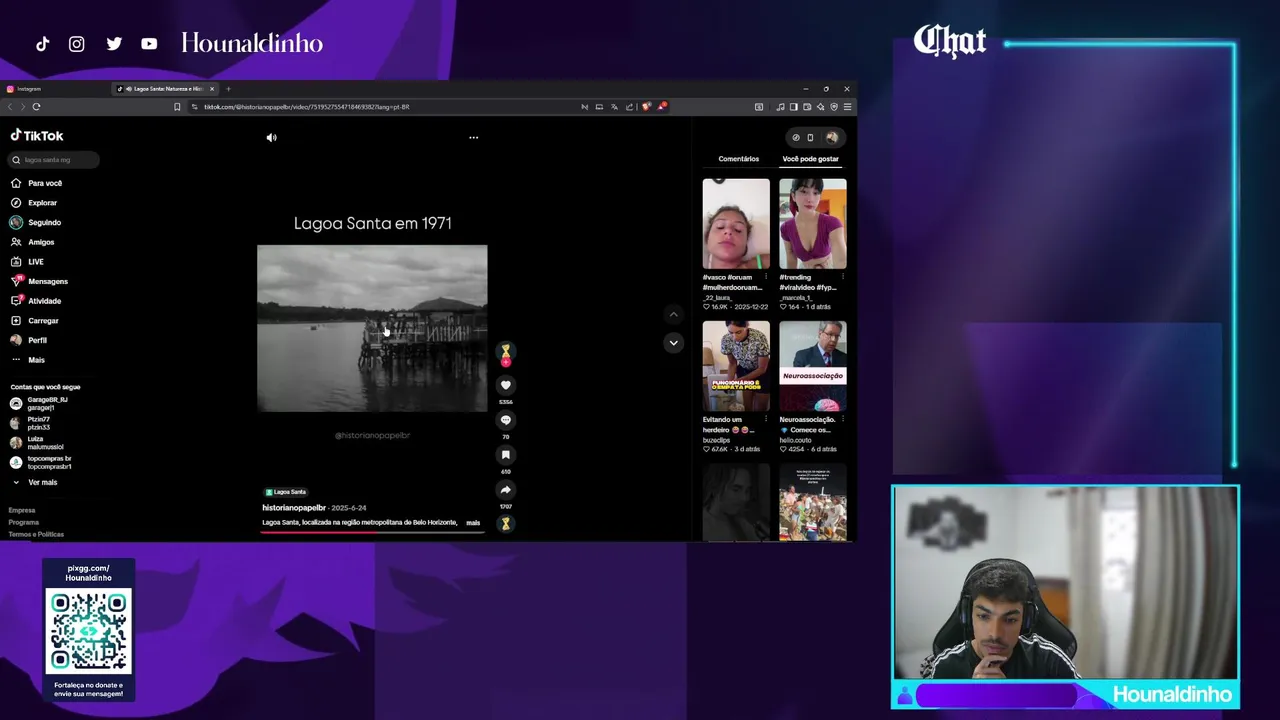
Task: Open the browser music player icon
Action: [780, 107]
